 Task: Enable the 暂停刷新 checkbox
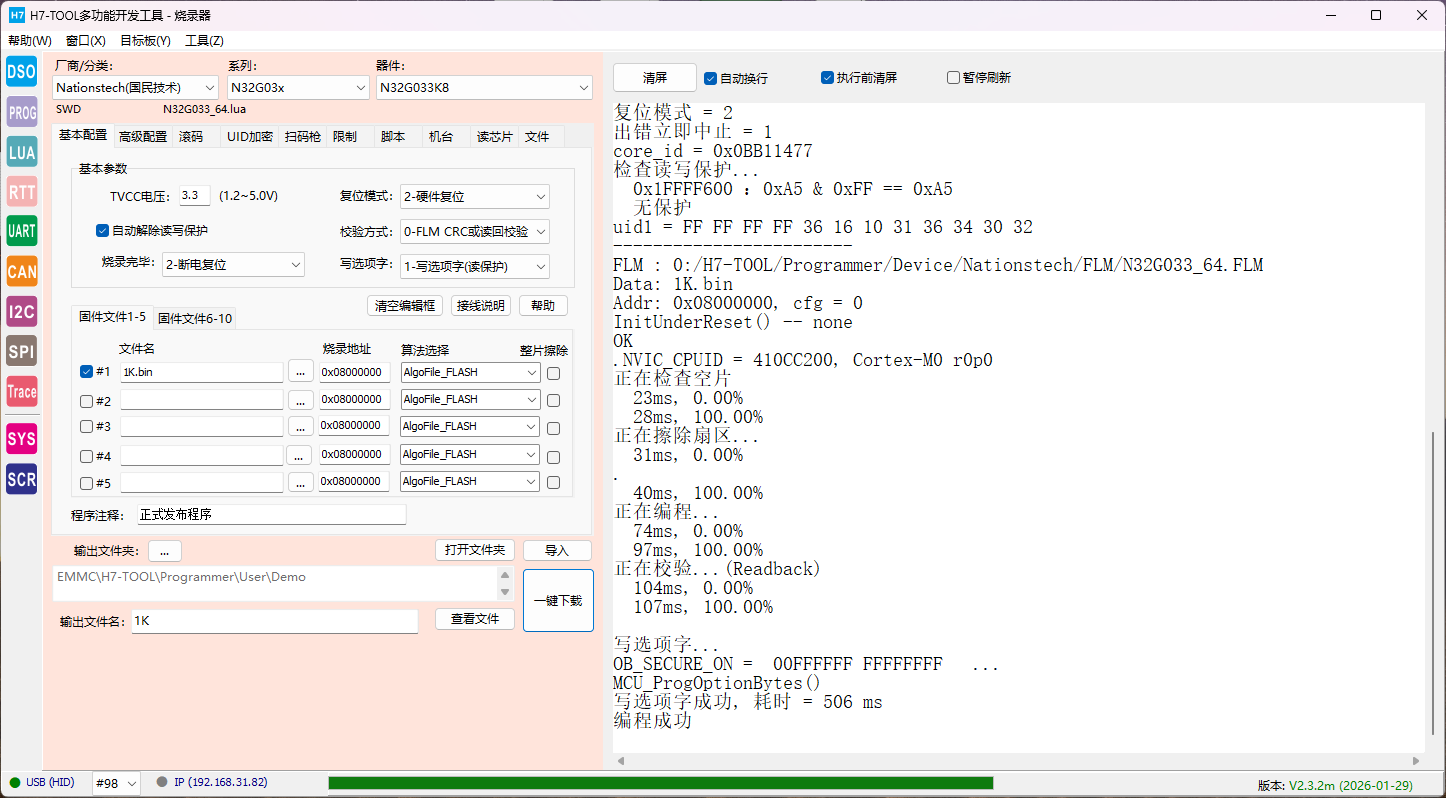click(x=954, y=78)
